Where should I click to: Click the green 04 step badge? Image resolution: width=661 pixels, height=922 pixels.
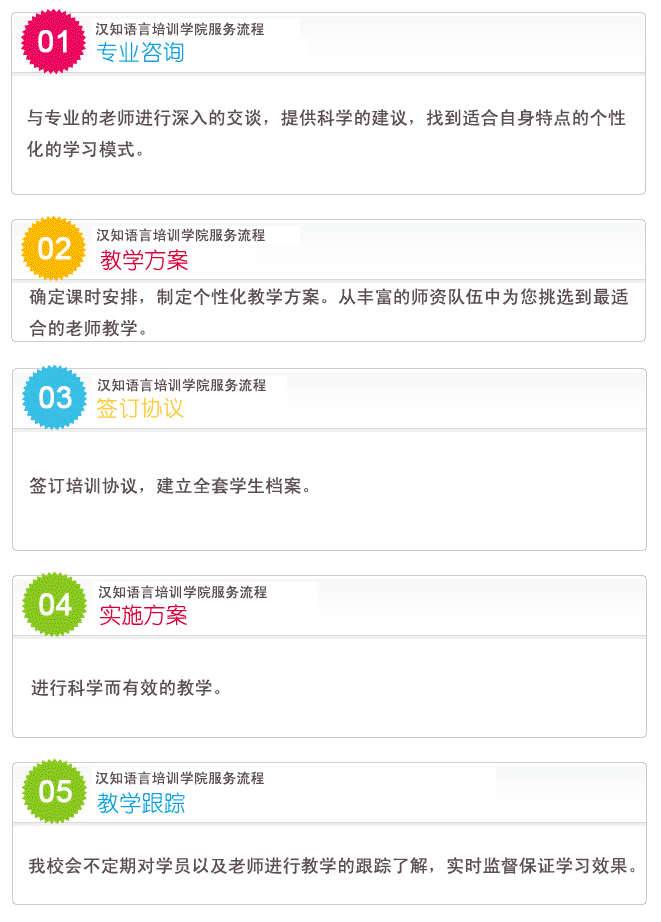(55, 604)
